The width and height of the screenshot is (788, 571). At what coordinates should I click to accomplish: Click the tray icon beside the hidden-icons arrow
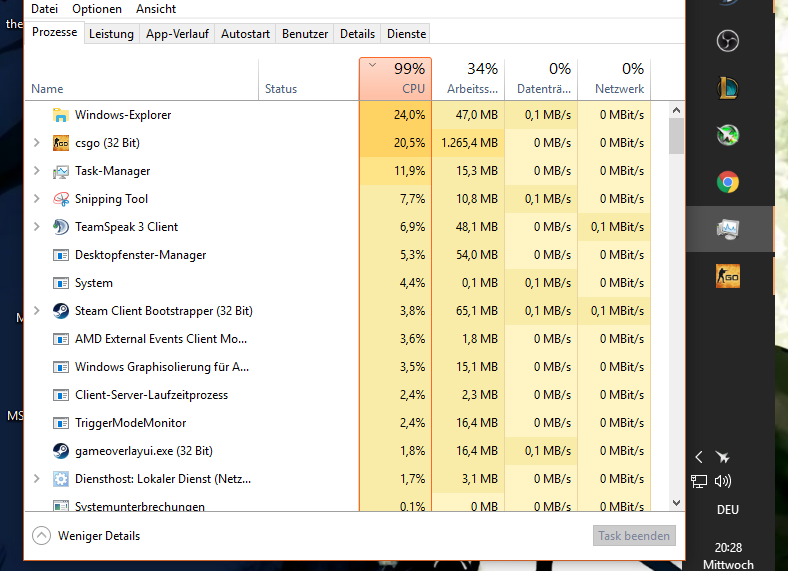pos(722,457)
